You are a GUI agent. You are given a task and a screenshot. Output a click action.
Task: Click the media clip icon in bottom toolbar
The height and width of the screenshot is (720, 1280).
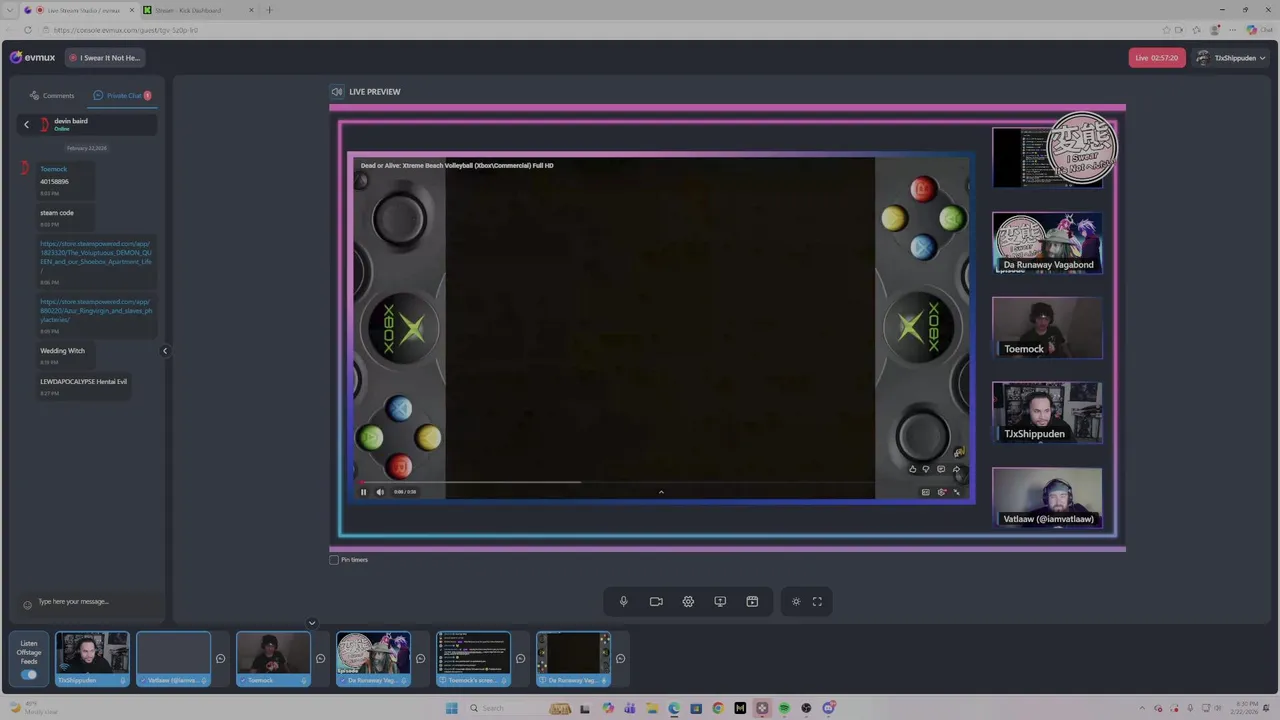(x=752, y=601)
